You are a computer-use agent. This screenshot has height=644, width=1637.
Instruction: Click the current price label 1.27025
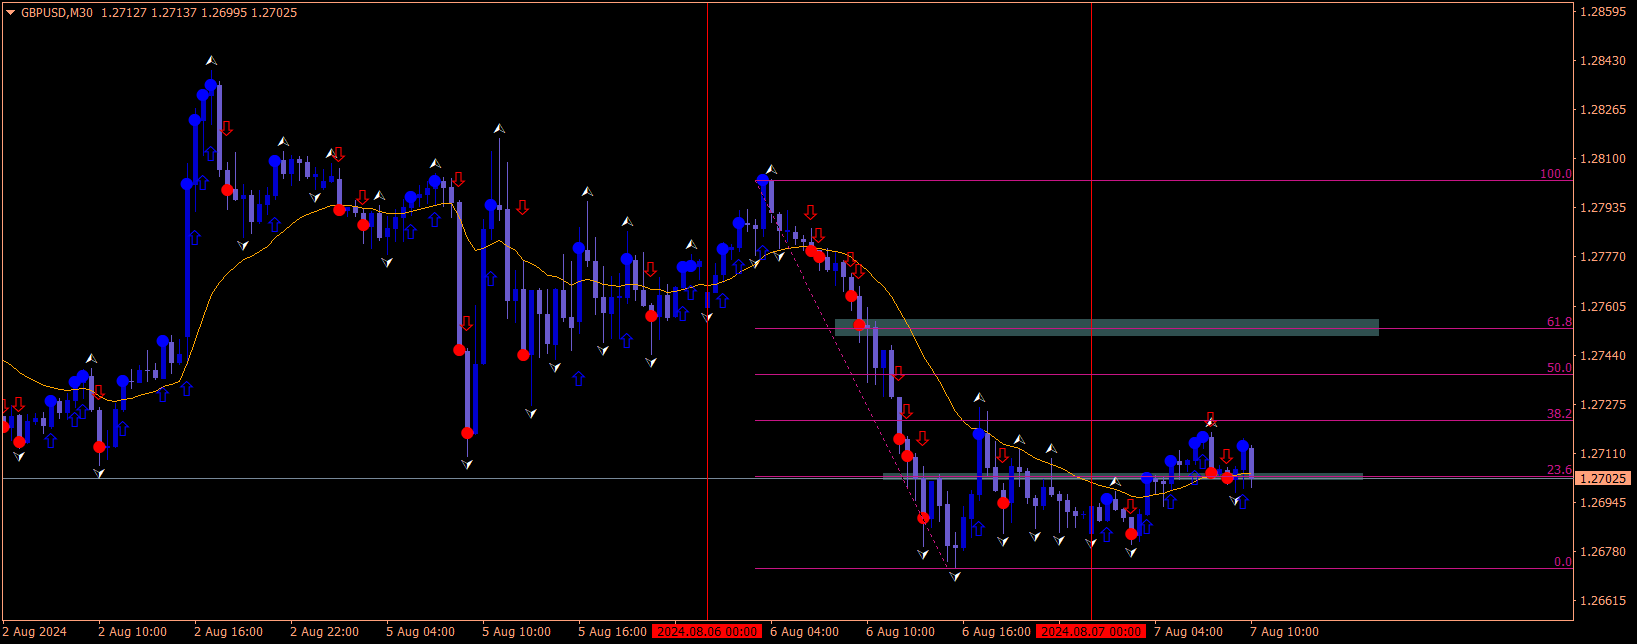(1603, 479)
